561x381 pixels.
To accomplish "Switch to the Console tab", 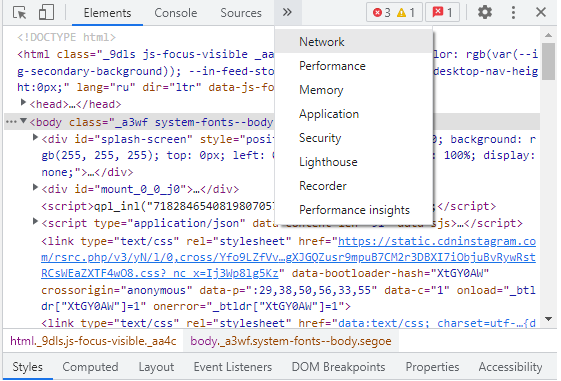I will point(176,13).
